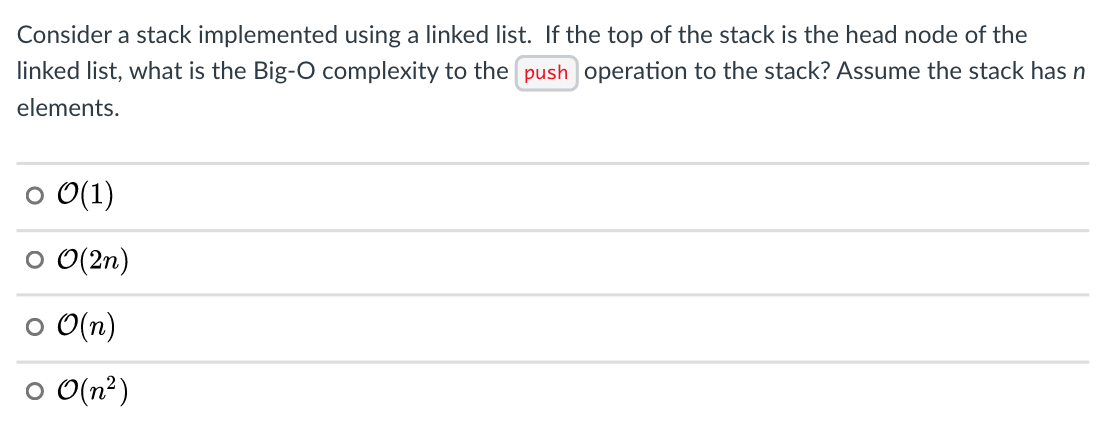The height and width of the screenshot is (430, 1108).
Task: Click the words head node in question
Action: click(900, 35)
